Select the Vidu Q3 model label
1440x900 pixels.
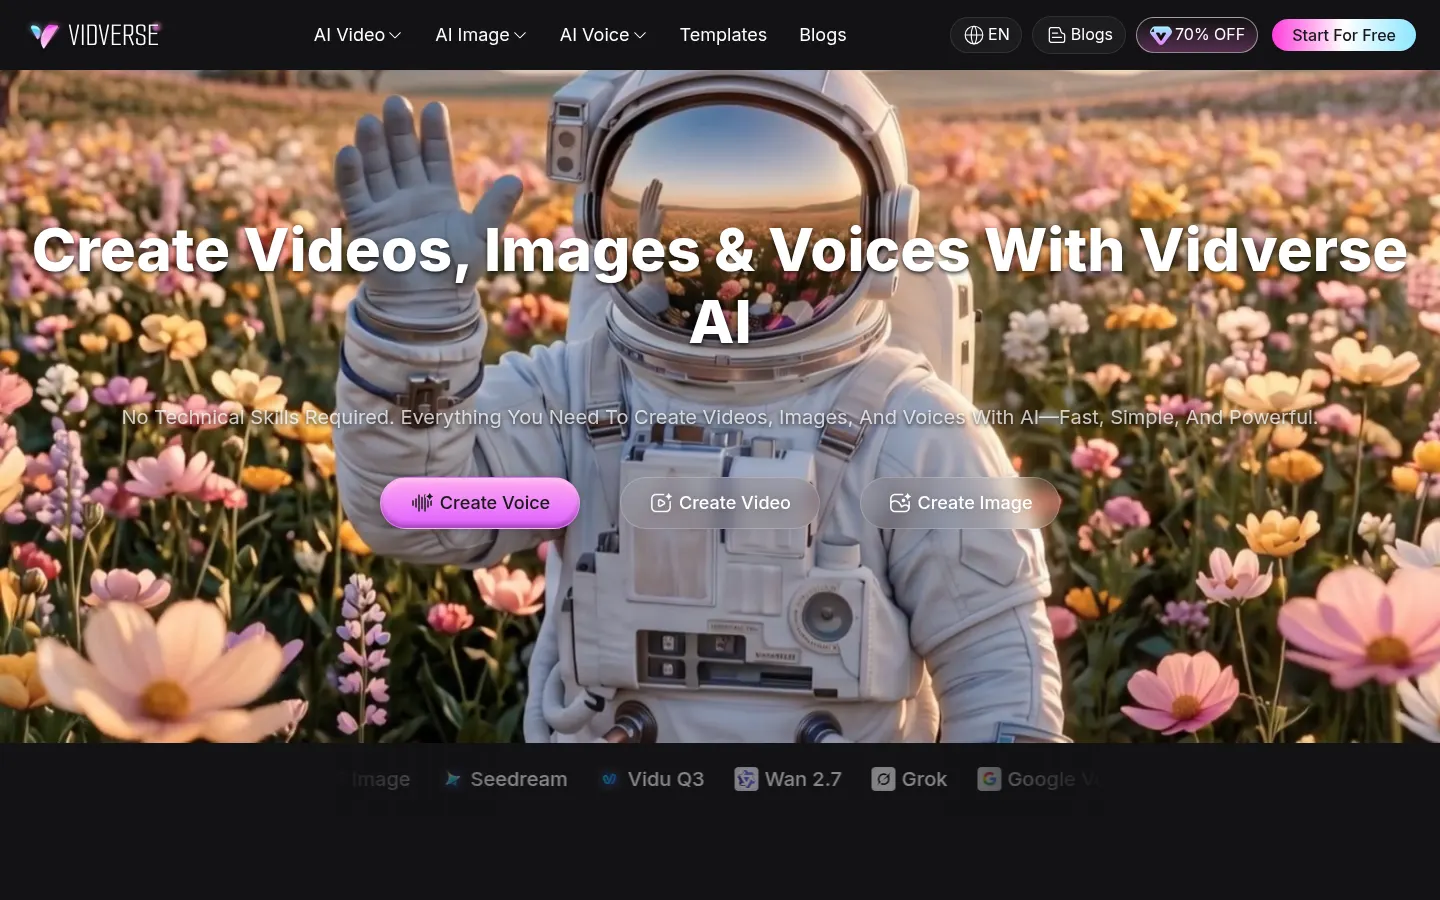tap(666, 779)
